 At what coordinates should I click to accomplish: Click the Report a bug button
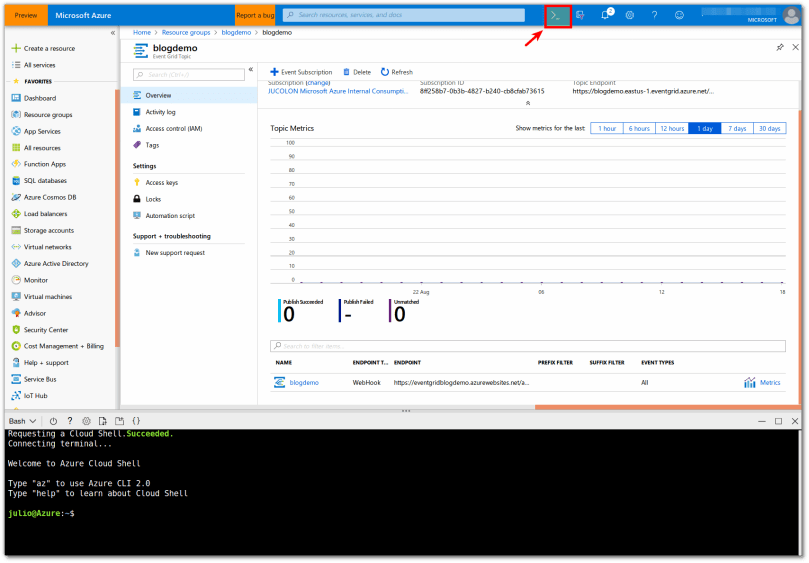(255, 15)
